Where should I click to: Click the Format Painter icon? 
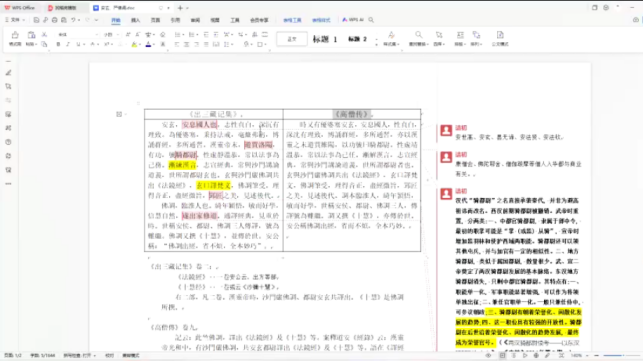[15, 35]
